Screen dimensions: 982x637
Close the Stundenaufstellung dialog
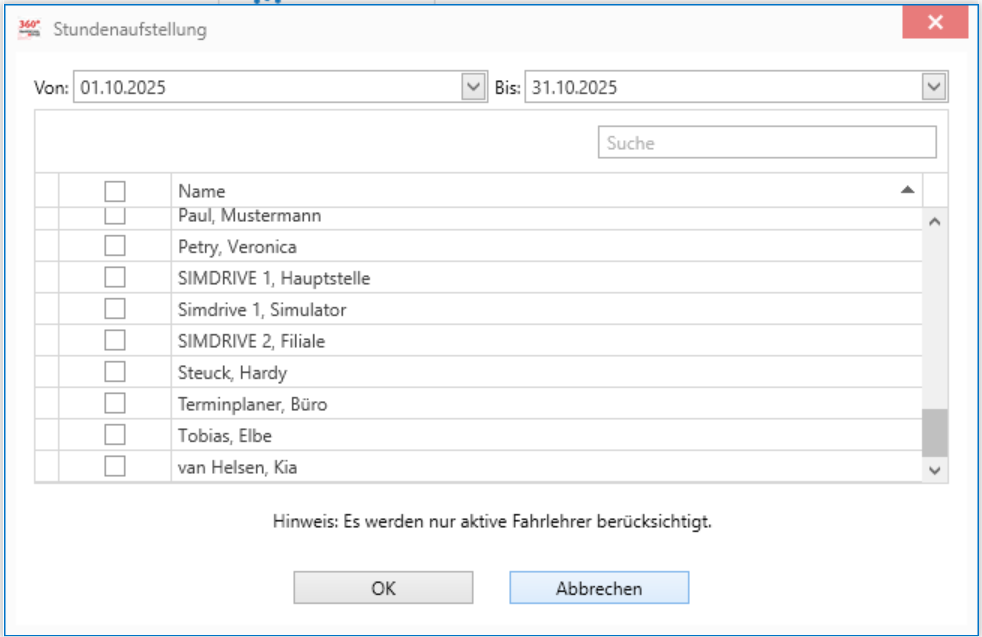point(935,23)
